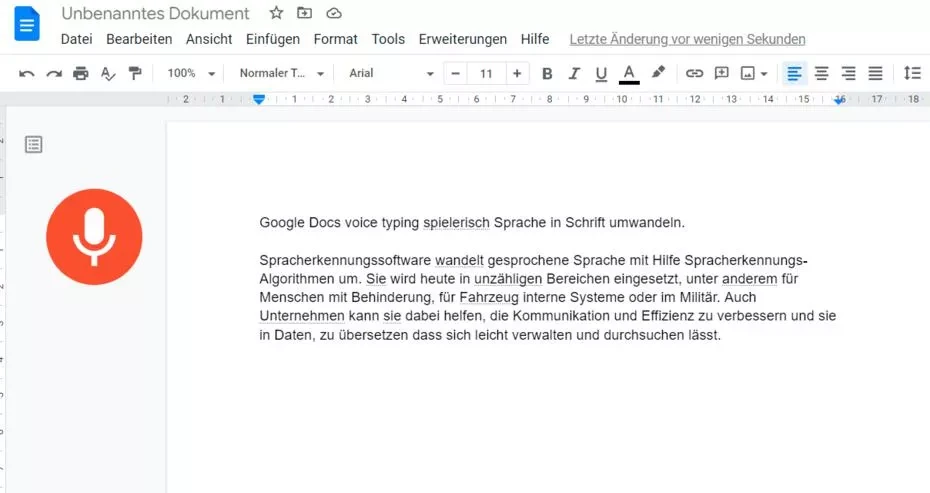Open the text color picker
The image size is (930, 493).
[629, 74]
